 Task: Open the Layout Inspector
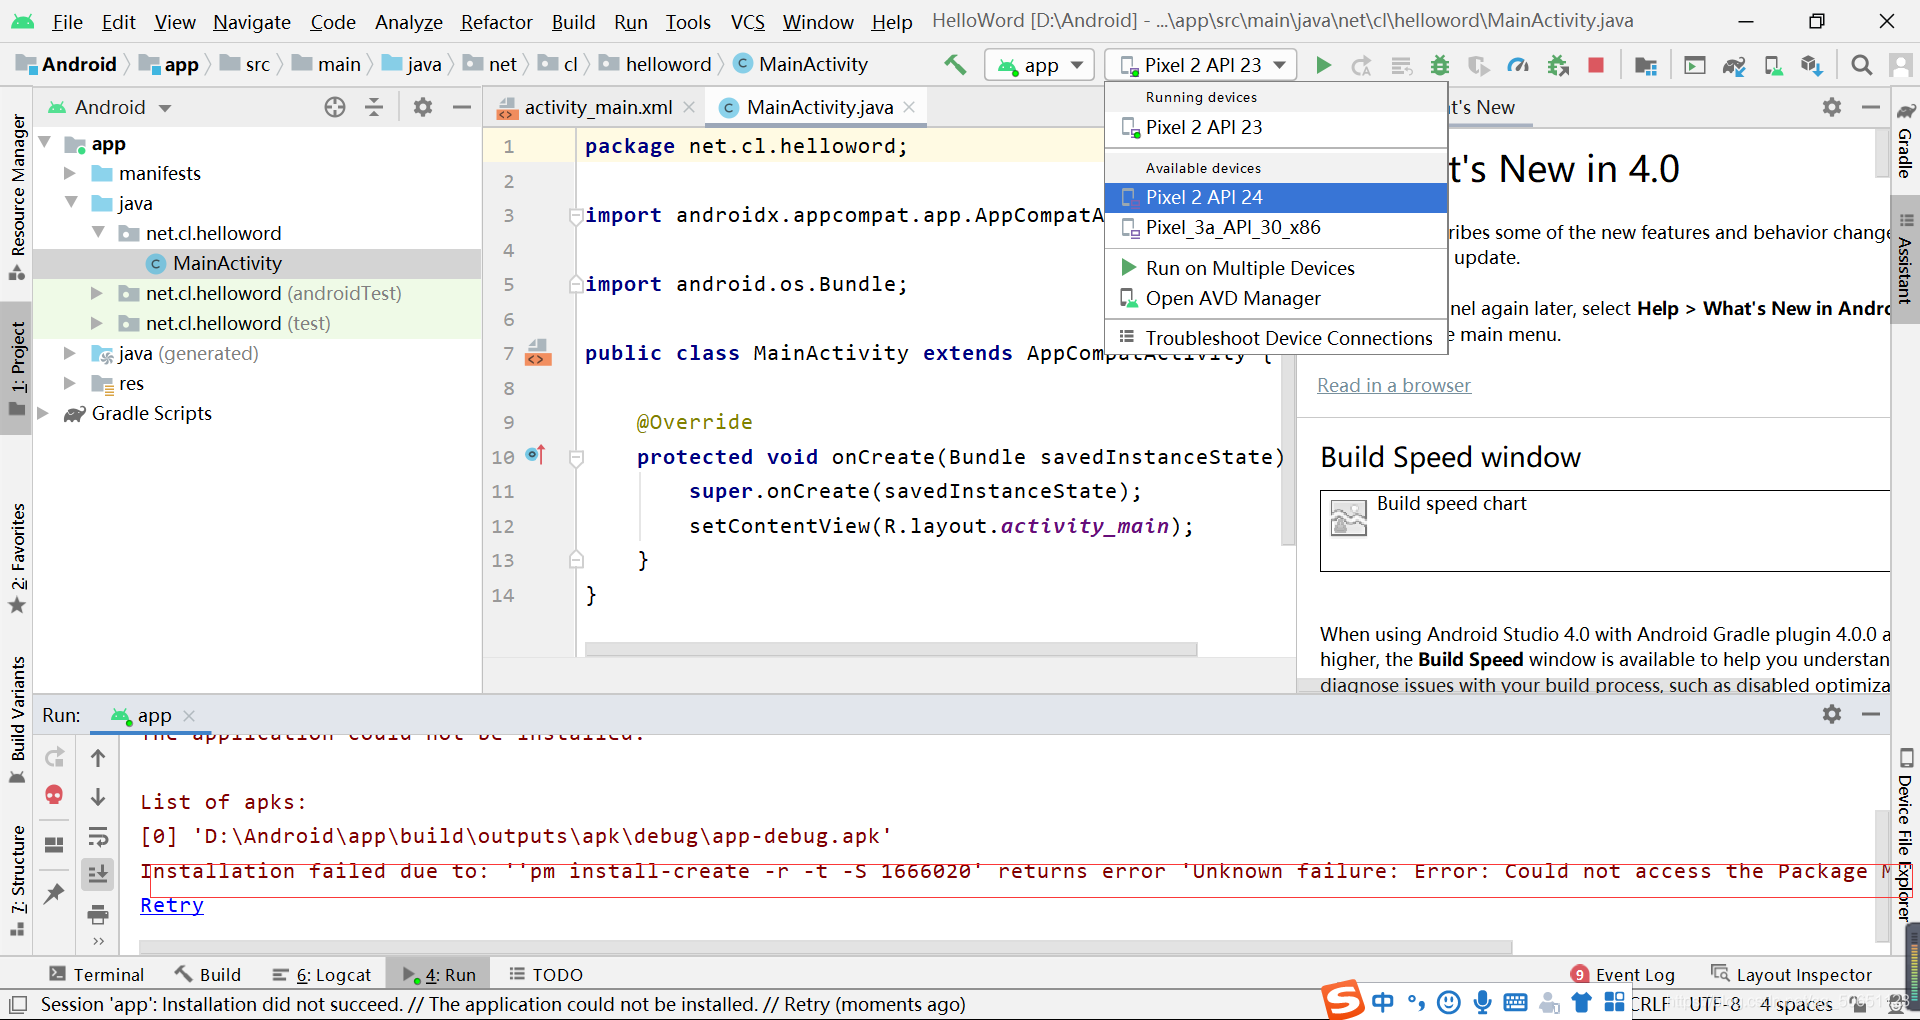tap(1791, 974)
